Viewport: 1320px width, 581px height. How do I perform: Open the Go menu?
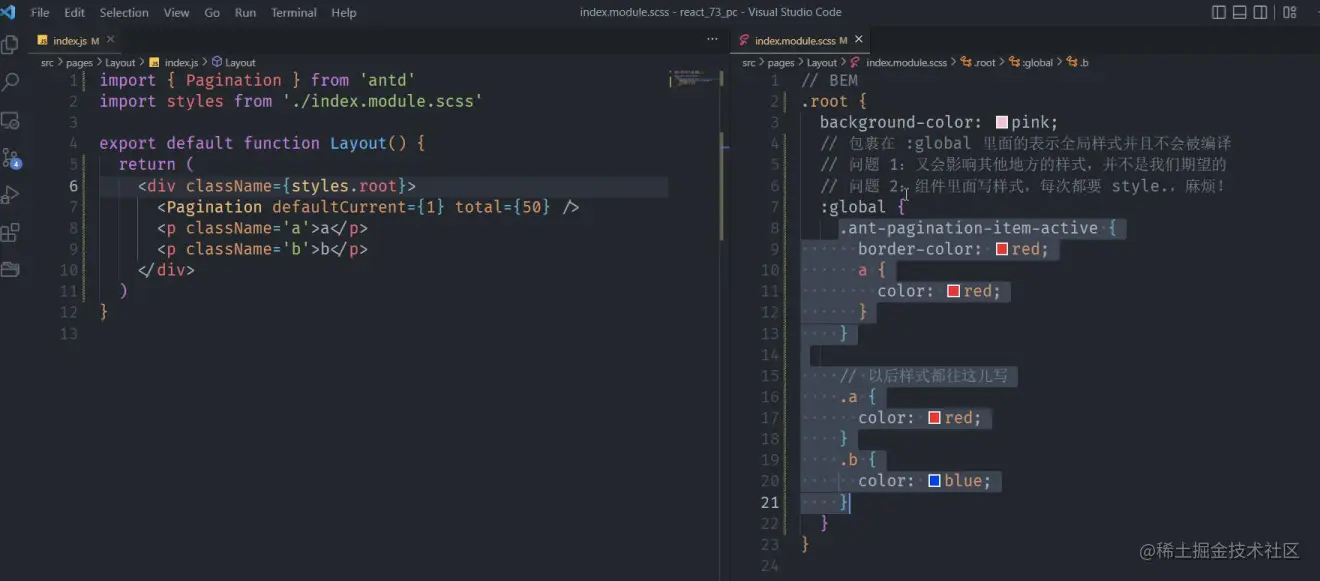[x=212, y=12]
